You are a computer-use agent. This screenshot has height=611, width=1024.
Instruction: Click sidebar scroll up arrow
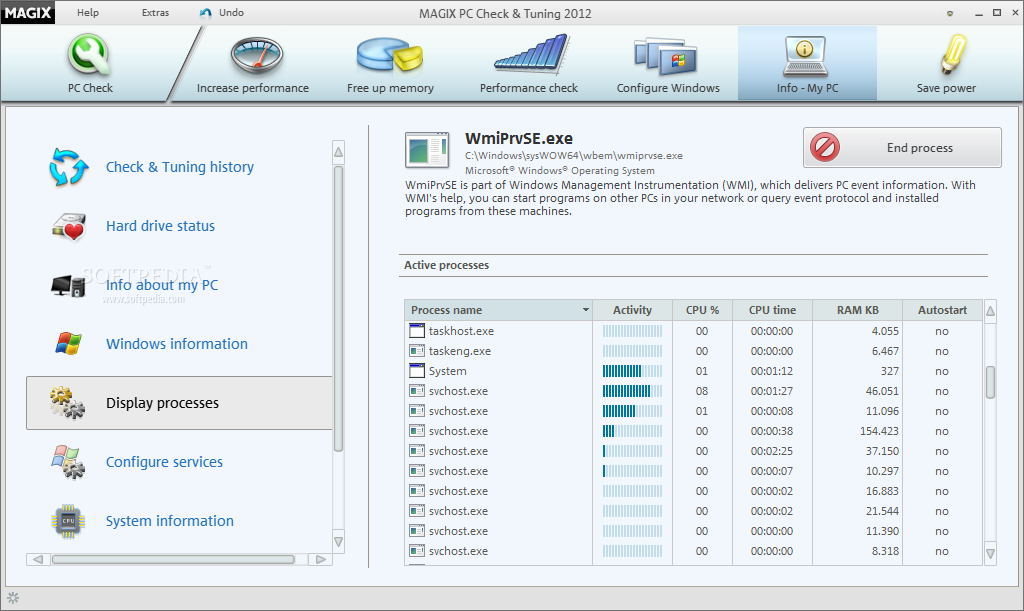(338, 152)
